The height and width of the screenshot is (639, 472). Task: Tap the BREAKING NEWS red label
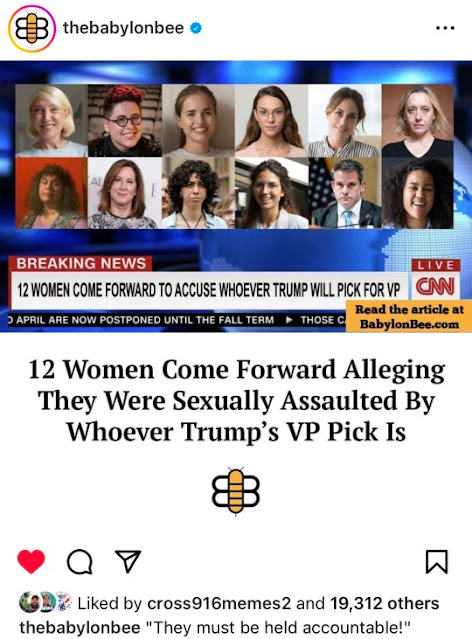[81, 264]
